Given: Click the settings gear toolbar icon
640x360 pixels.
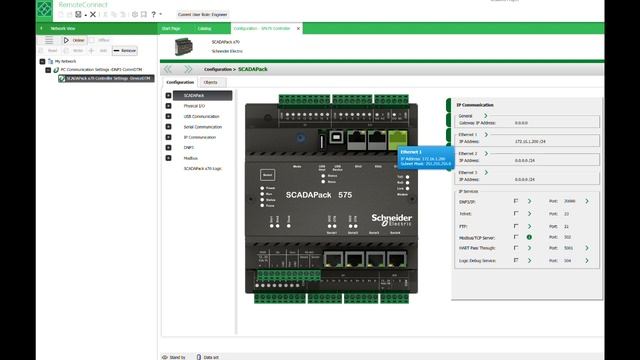Looking at the screenshot, I should coord(135,14).
